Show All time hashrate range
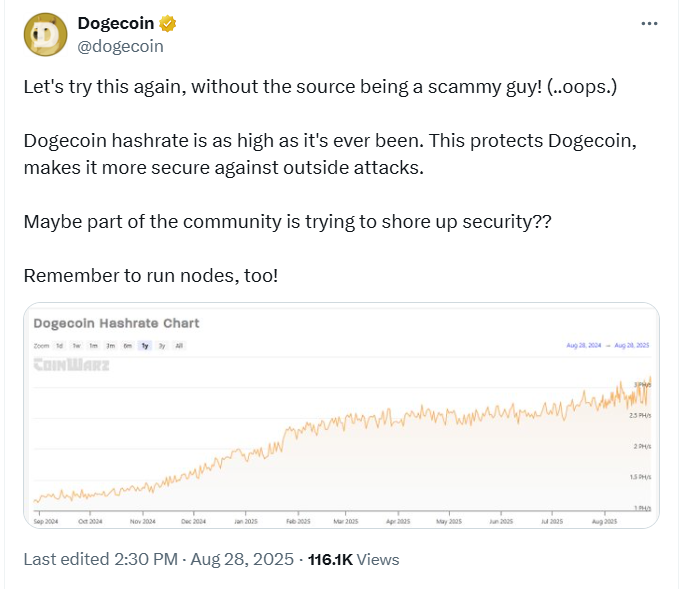The image size is (682, 589). 179,346
